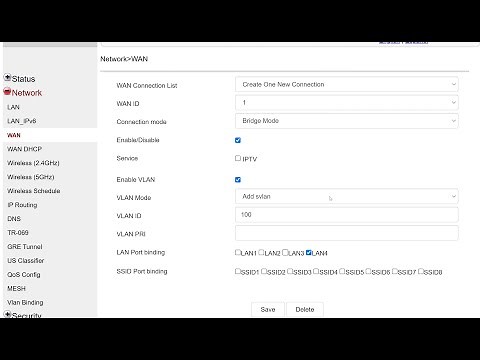Image resolution: width=480 pixels, height=360 pixels.
Task: Check the SSID5 port binding box
Action: pos(342,271)
